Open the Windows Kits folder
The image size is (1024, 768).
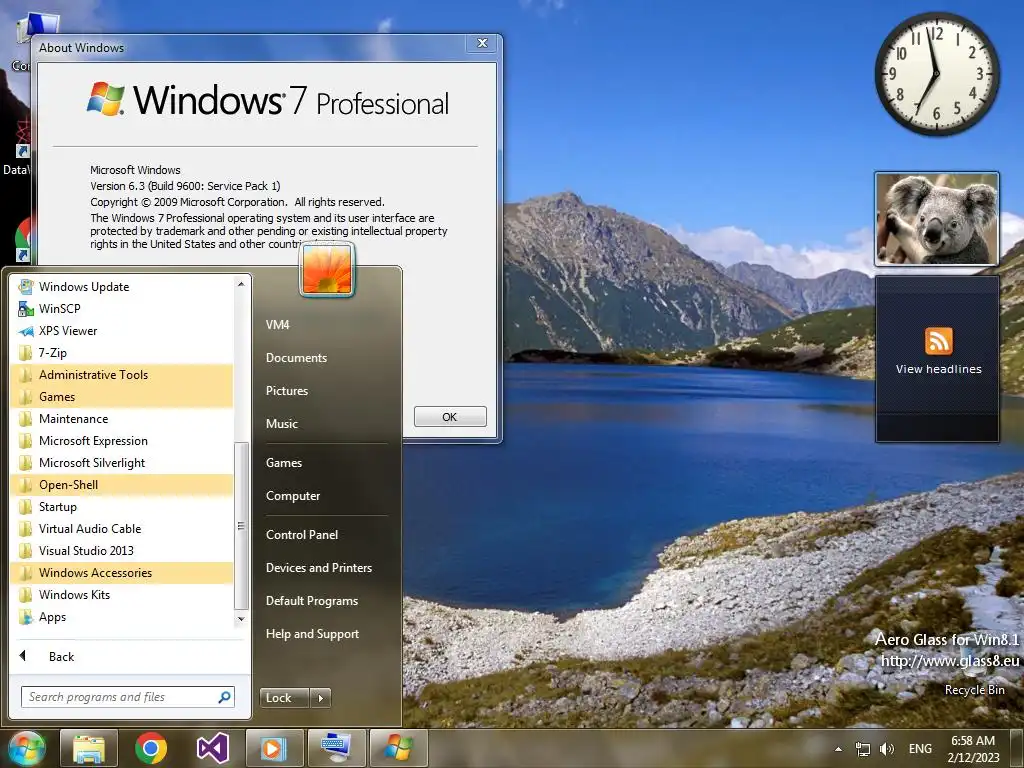[121, 595]
